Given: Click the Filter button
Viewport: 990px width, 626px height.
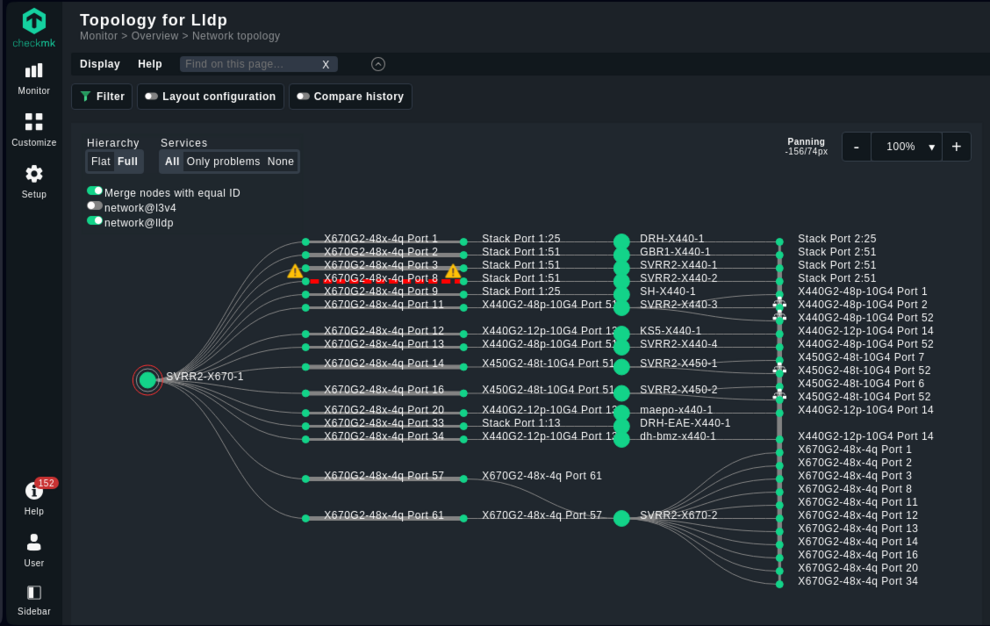Looking at the screenshot, I should [x=102, y=97].
